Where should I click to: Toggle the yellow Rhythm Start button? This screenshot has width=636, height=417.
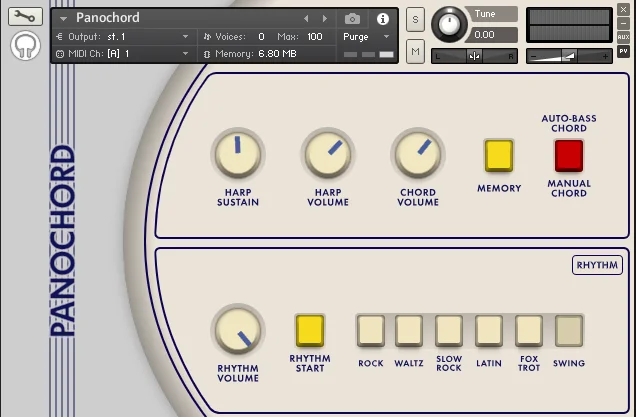coord(310,331)
